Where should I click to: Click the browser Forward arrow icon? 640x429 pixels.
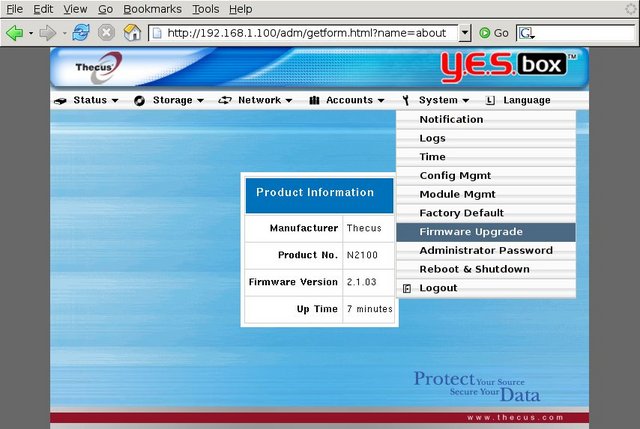coord(47,33)
